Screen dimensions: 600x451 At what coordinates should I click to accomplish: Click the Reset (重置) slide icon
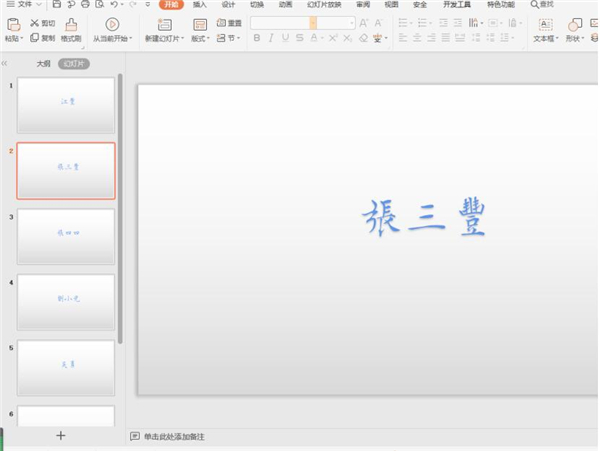pyautogui.click(x=228, y=22)
